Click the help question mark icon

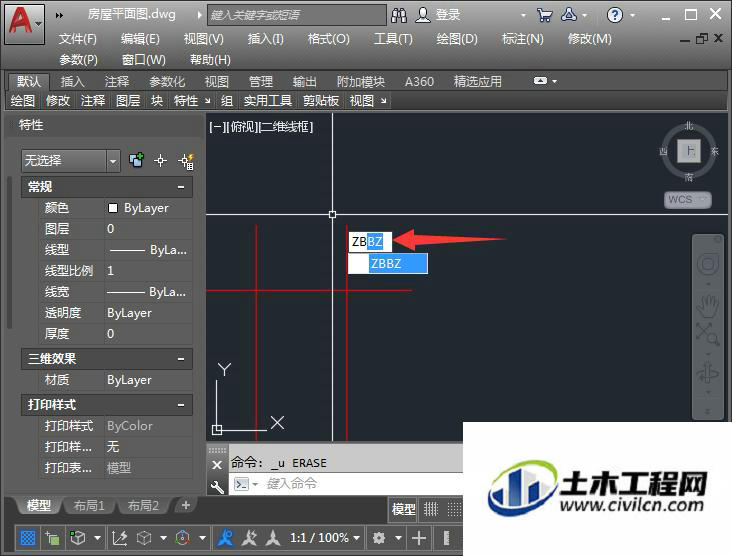pos(615,15)
